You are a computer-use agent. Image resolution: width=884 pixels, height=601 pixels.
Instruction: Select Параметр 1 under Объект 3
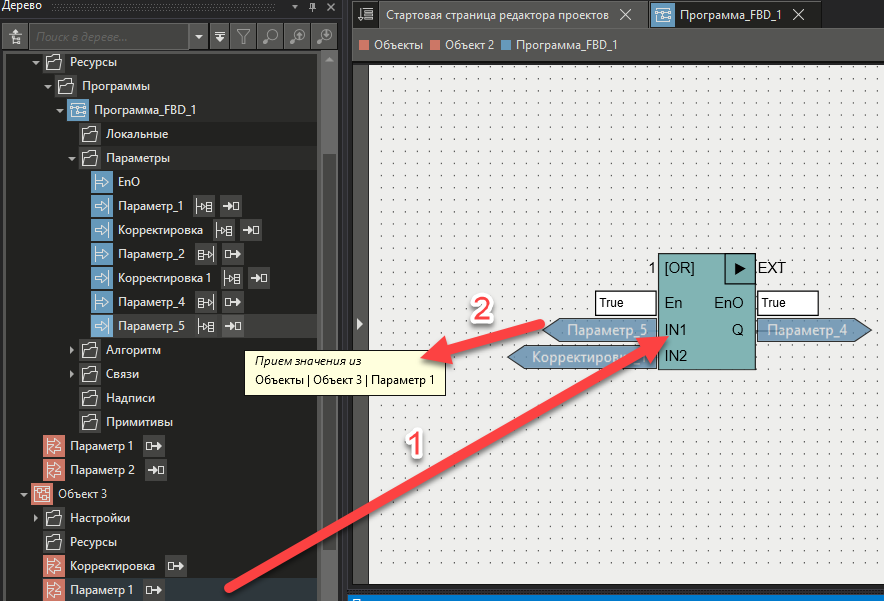101,590
